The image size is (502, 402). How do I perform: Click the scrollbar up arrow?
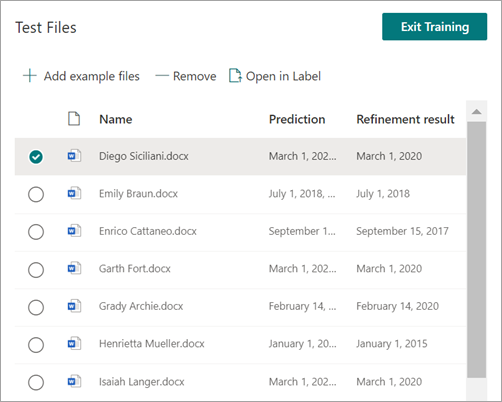477,112
